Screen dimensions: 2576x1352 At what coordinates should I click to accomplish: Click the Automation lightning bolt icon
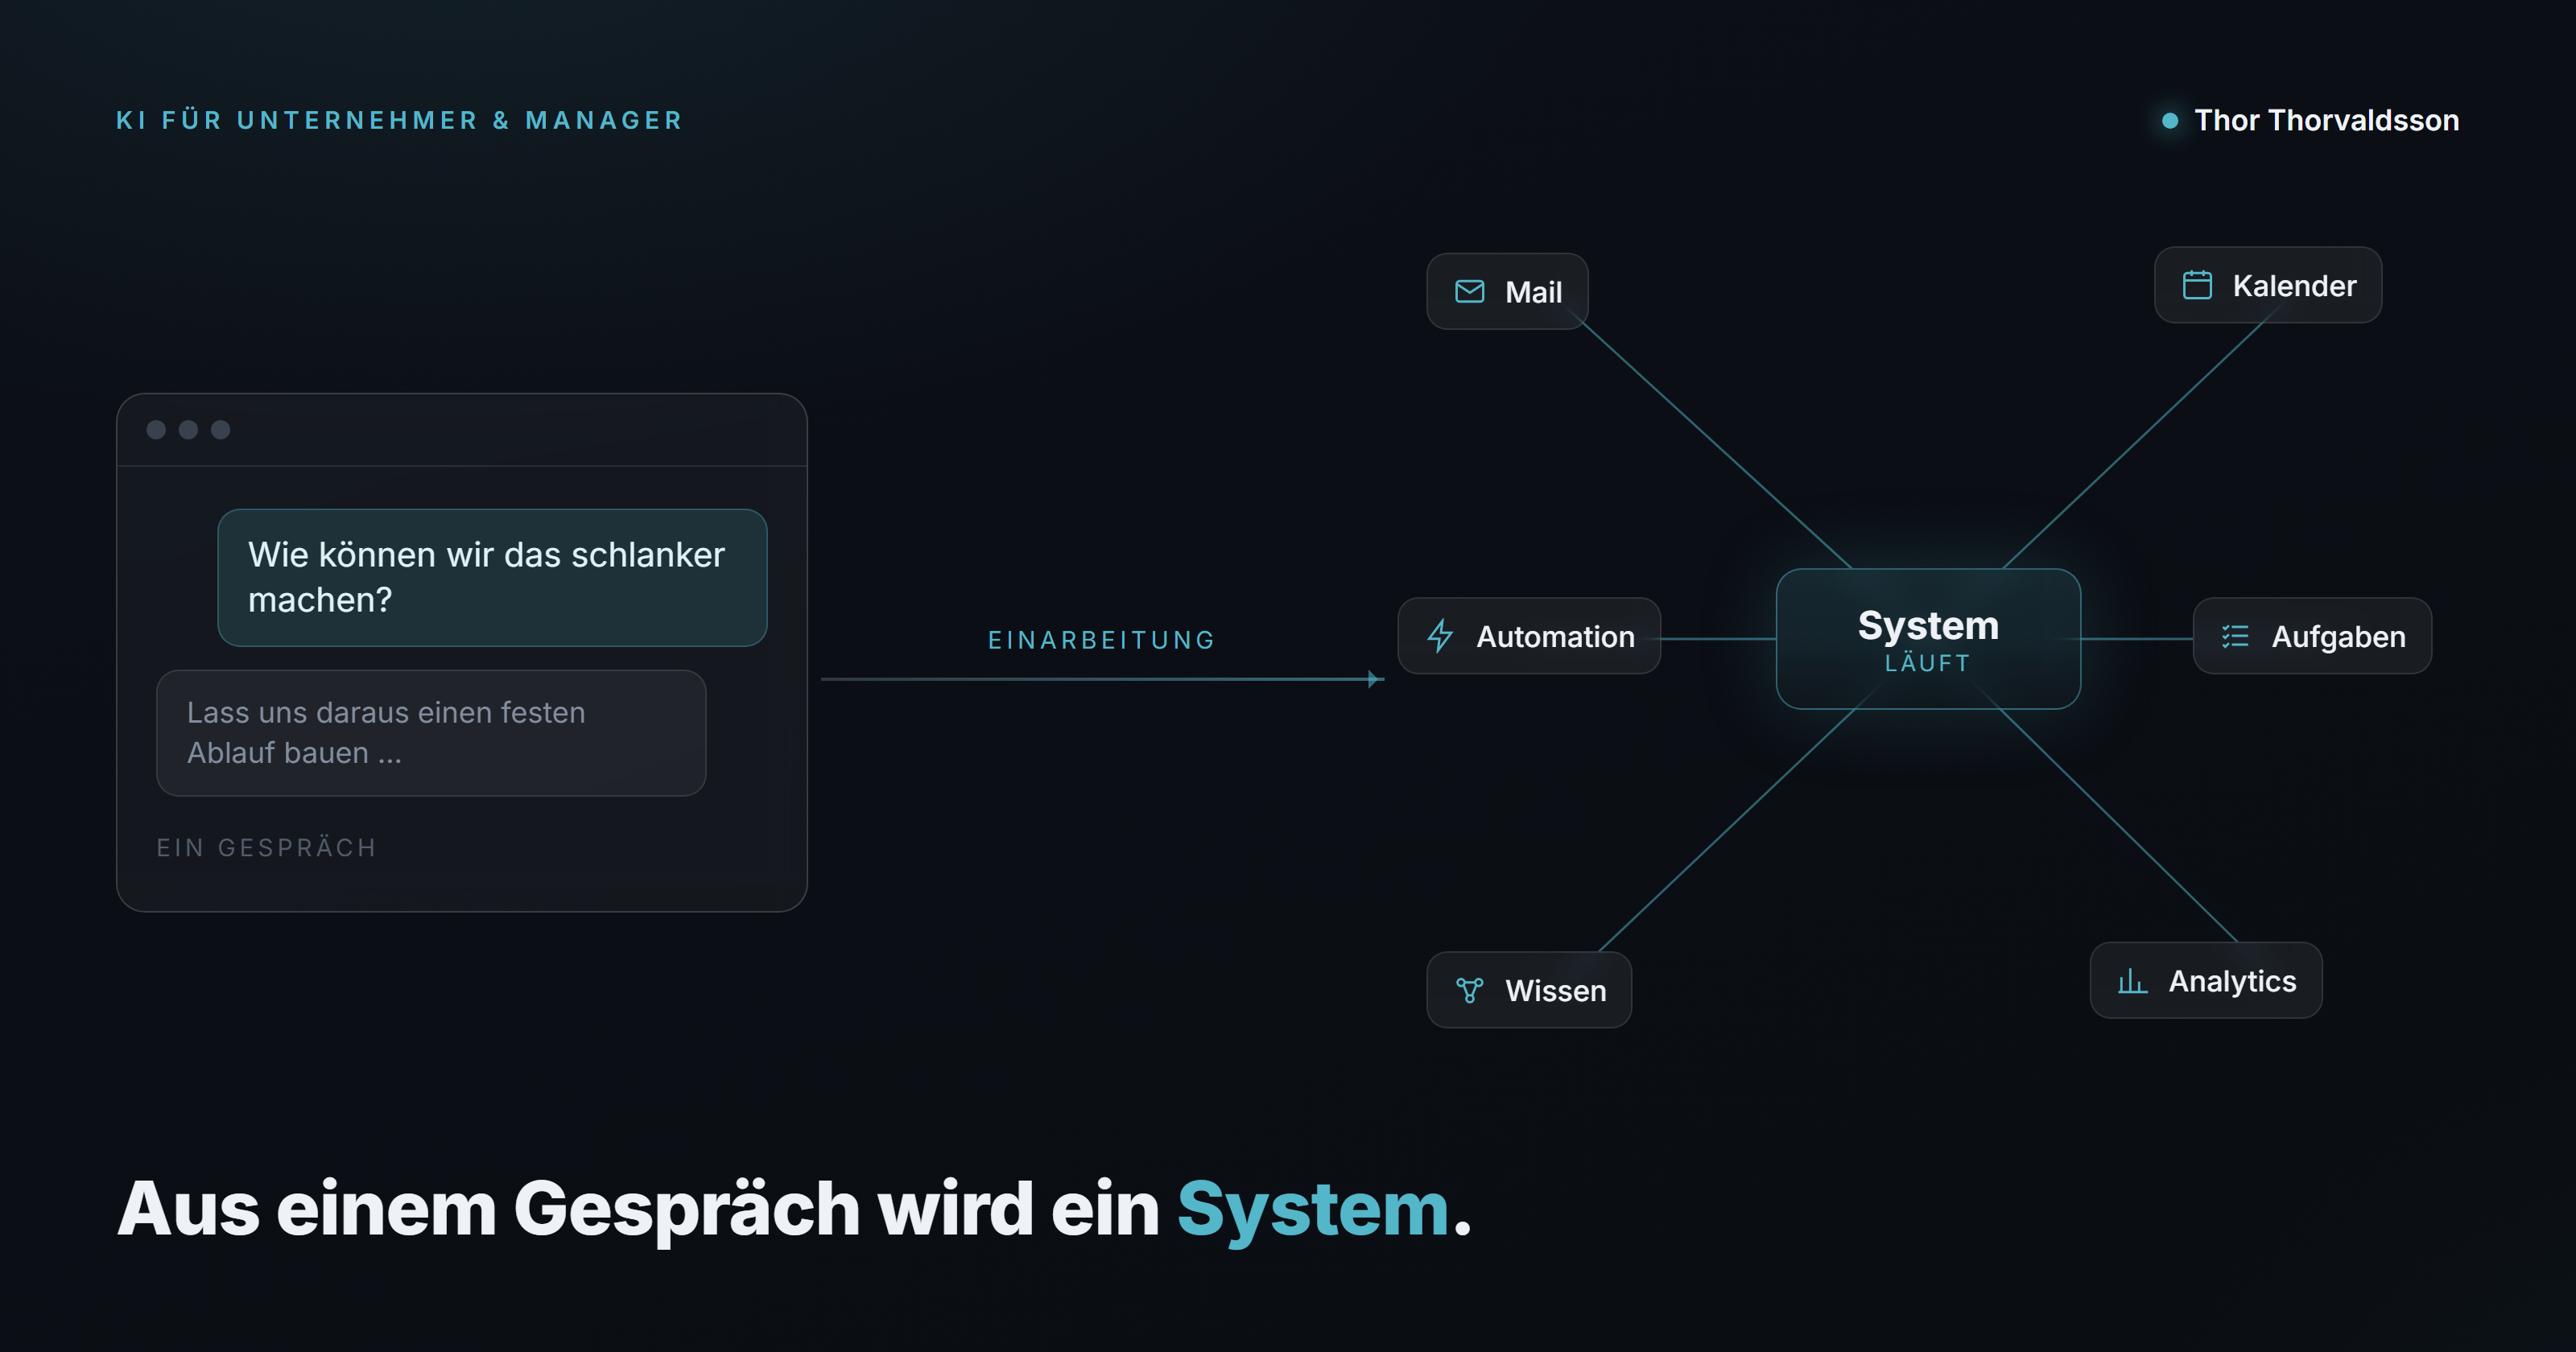1440,636
